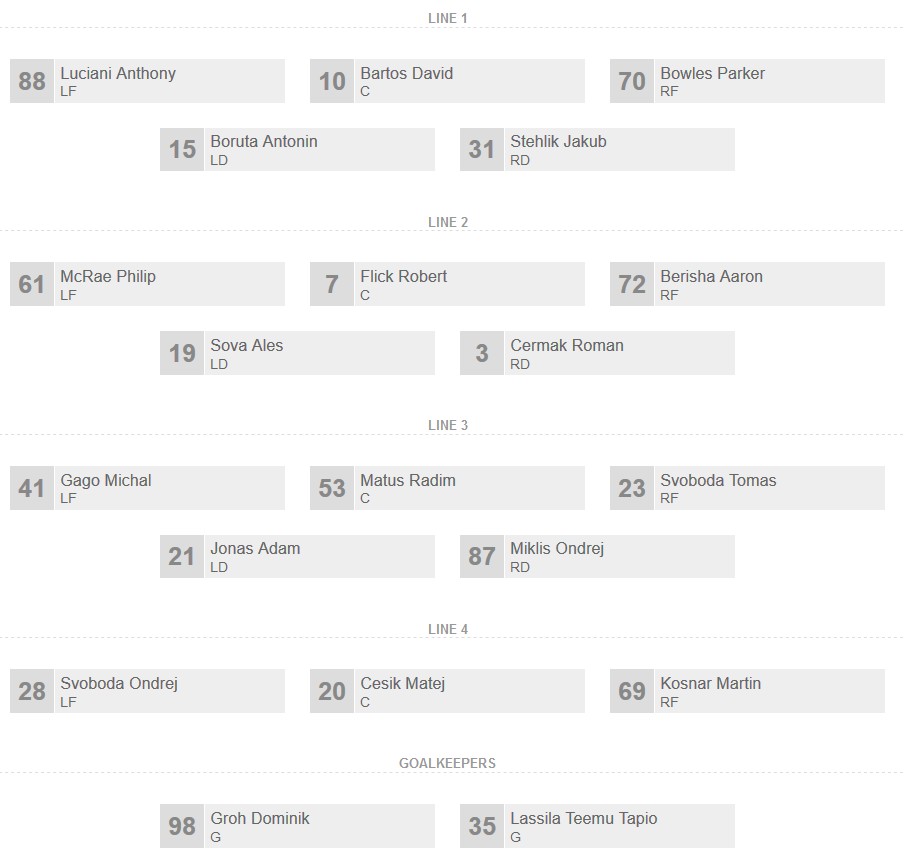Select left forward Gago Michal

[x=106, y=481]
